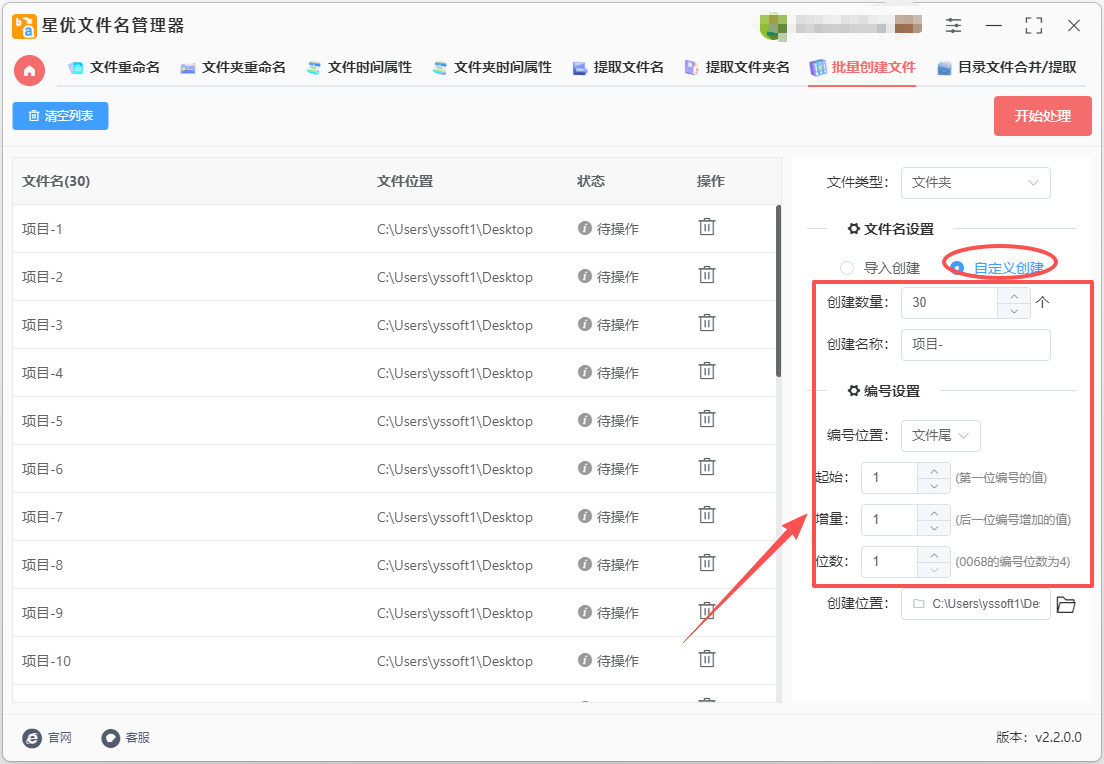Viewport: 1104px width, 764px height.
Task: Click the file list vertical scrollbar
Action: (778, 290)
